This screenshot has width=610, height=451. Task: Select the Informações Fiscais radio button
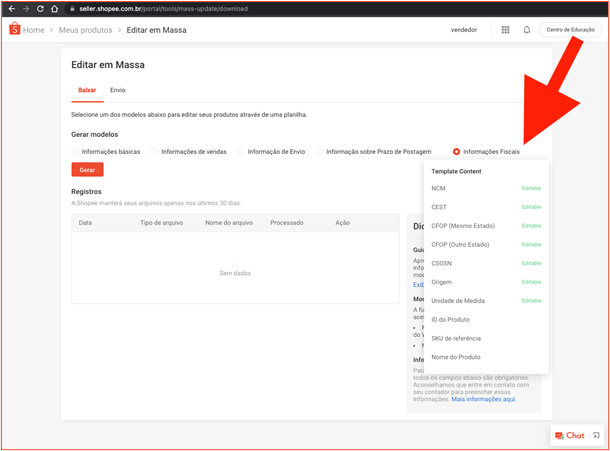tap(457, 151)
